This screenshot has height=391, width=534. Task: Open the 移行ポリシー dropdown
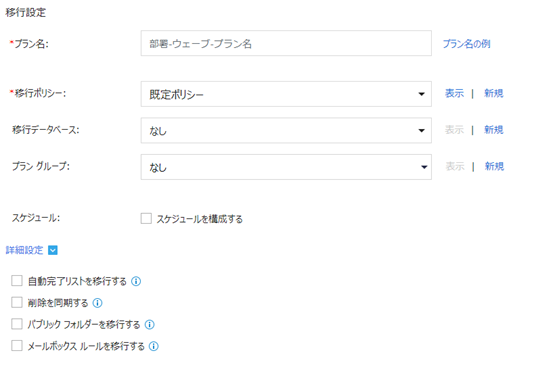(x=286, y=94)
